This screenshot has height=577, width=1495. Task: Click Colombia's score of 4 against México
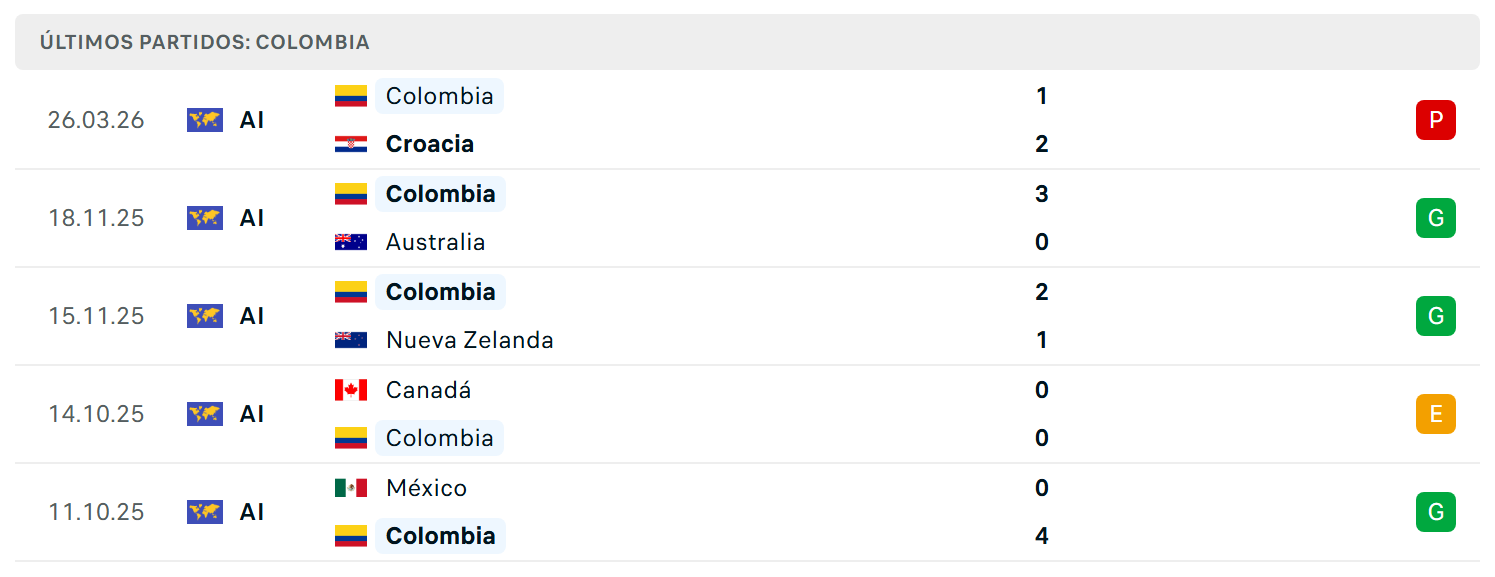pyautogui.click(x=1042, y=536)
